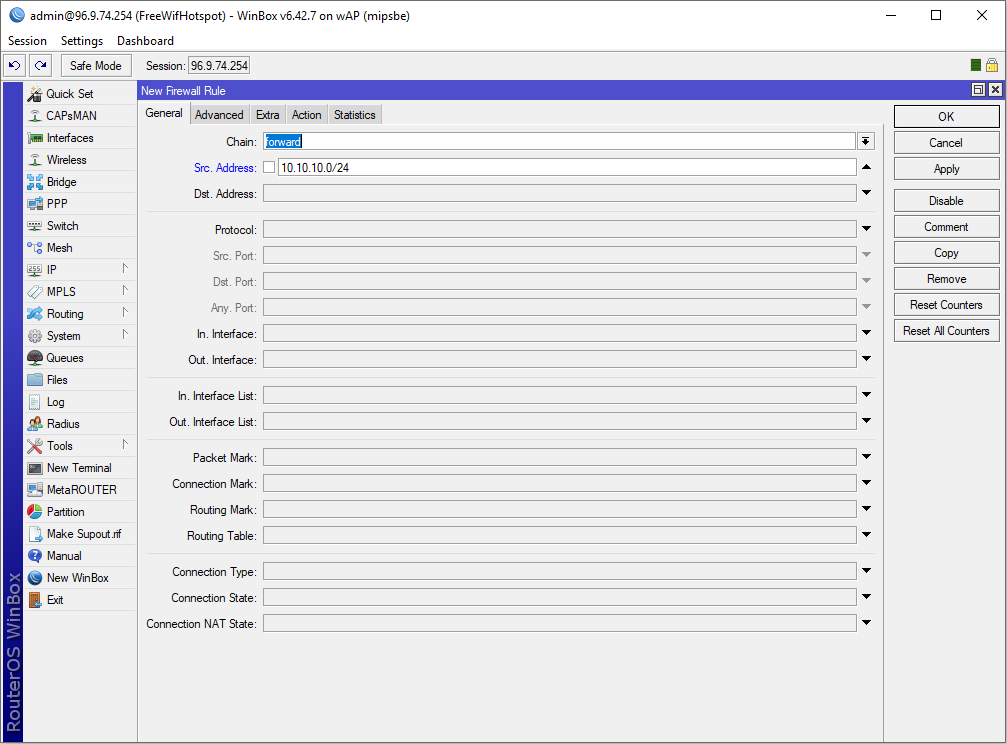The image size is (1007, 744).
Task: Launch New WinBox
Action: (80, 578)
